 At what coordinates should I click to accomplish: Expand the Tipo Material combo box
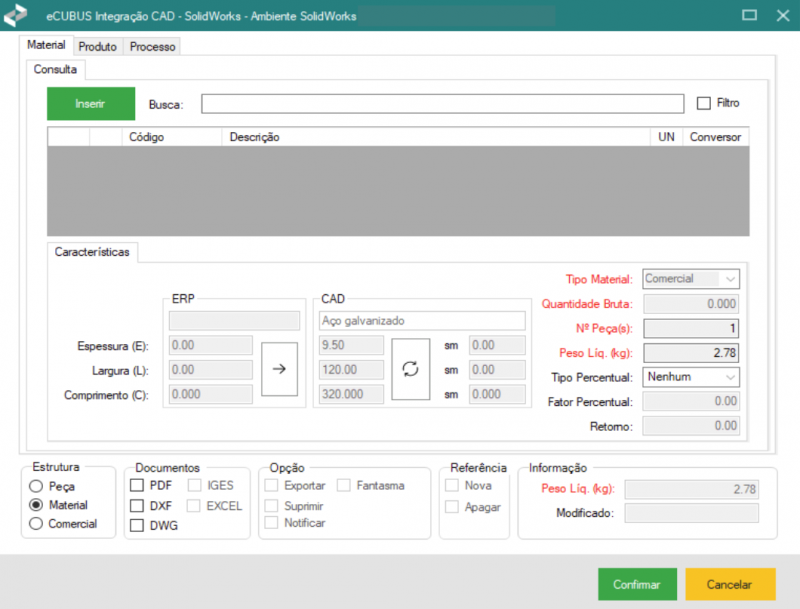[x=691, y=279]
